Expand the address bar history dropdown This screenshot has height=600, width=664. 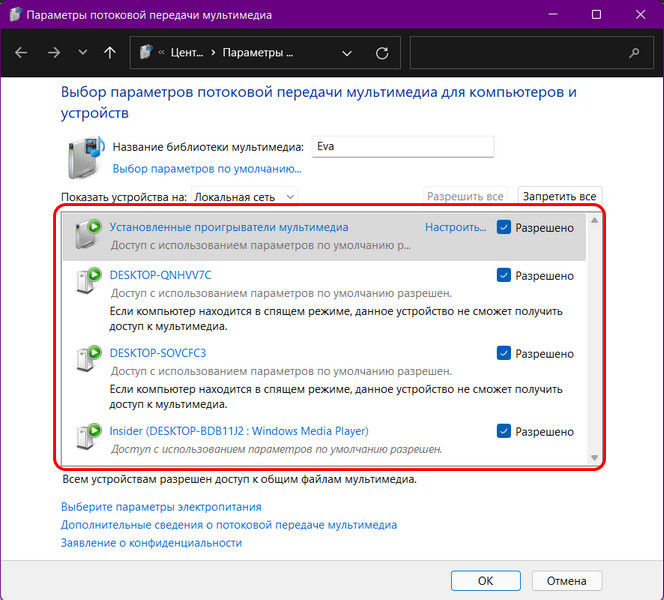pyautogui.click(x=347, y=53)
